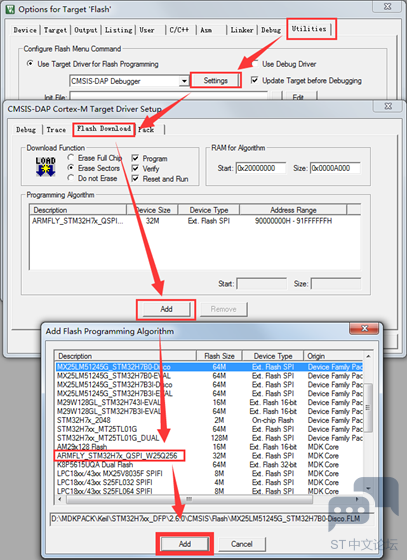The image size is (407, 560).
Task: Close the Add Flash Programming Algorithm dialog
Action: point(364,328)
